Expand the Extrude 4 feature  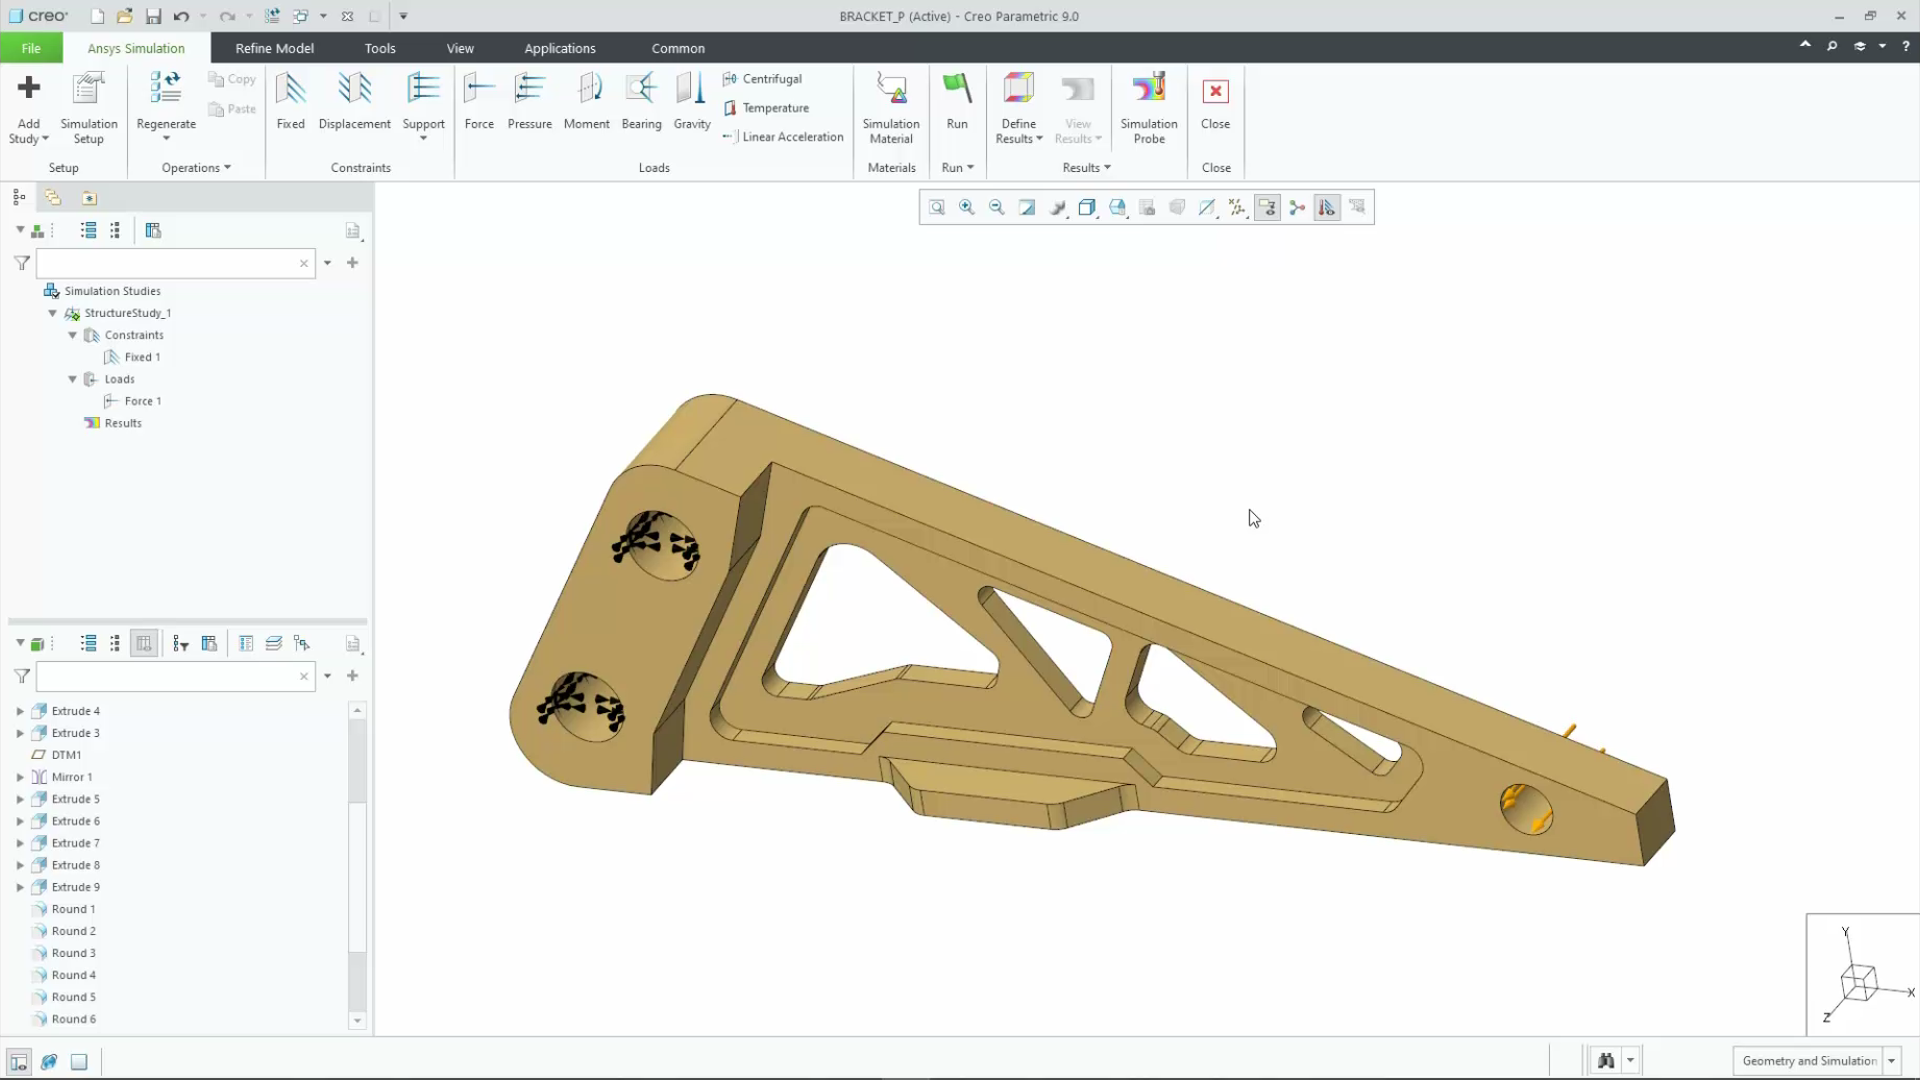click(x=20, y=711)
